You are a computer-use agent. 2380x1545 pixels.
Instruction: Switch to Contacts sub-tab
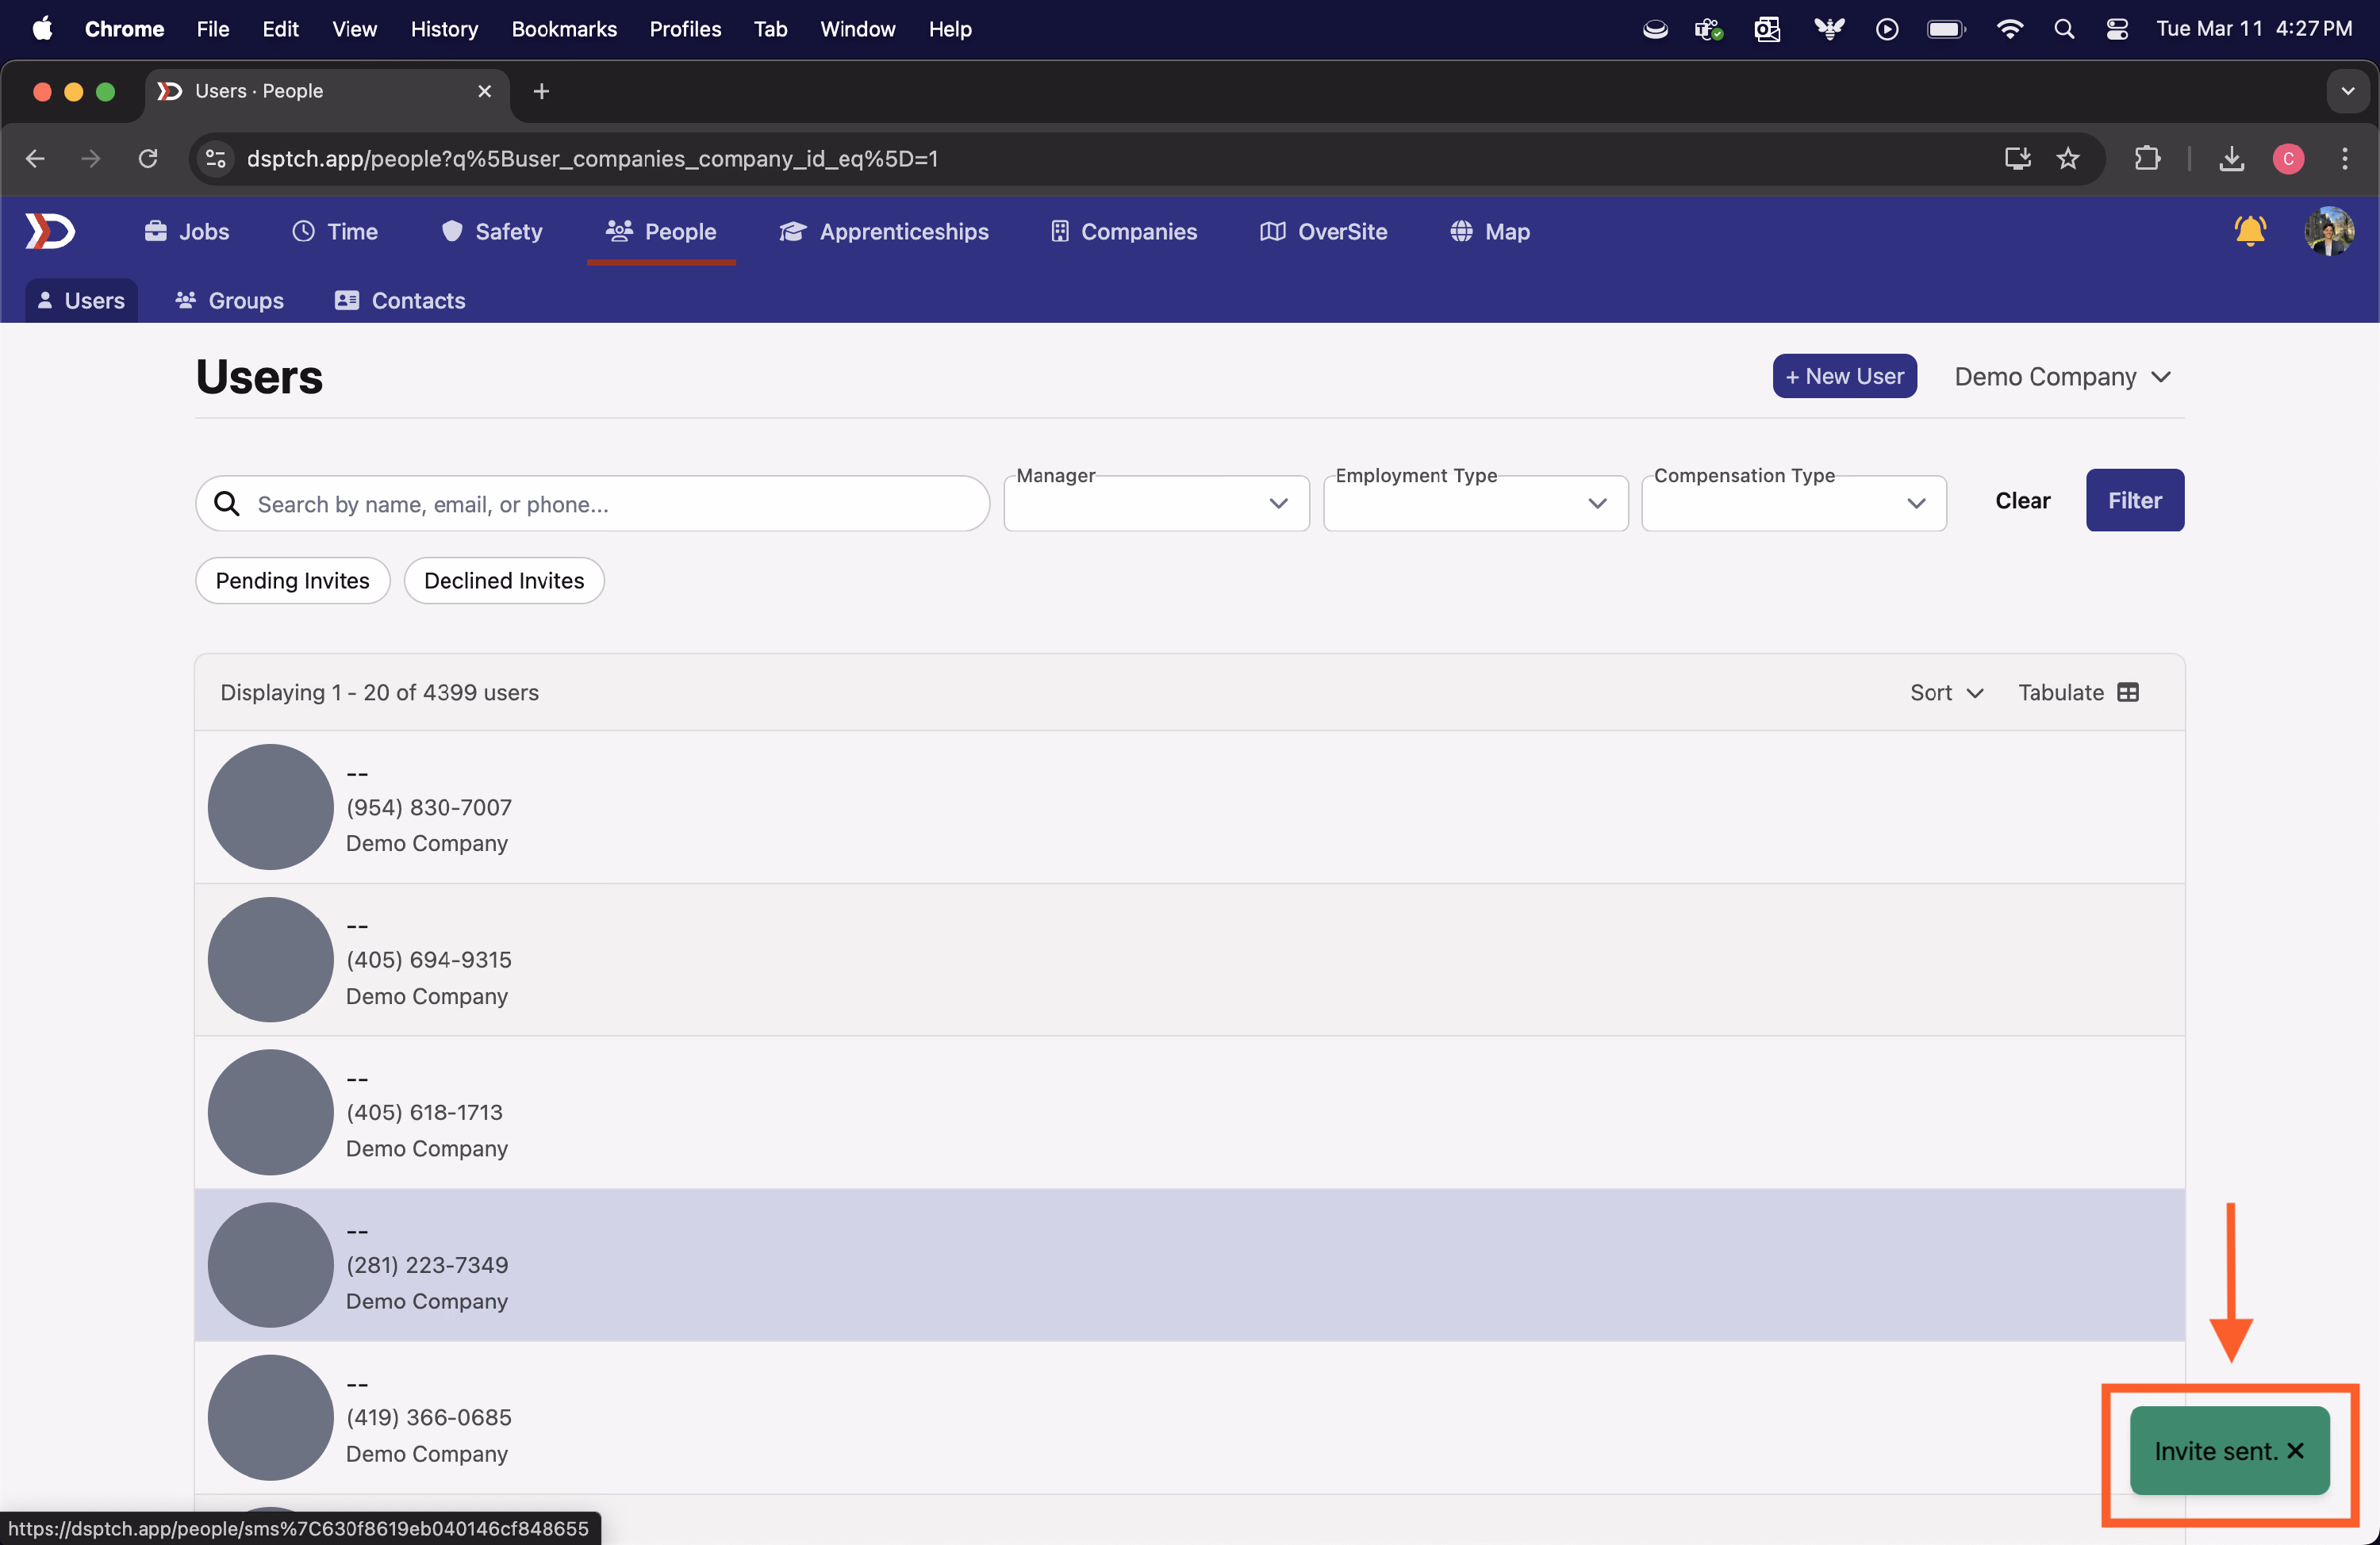point(400,300)
